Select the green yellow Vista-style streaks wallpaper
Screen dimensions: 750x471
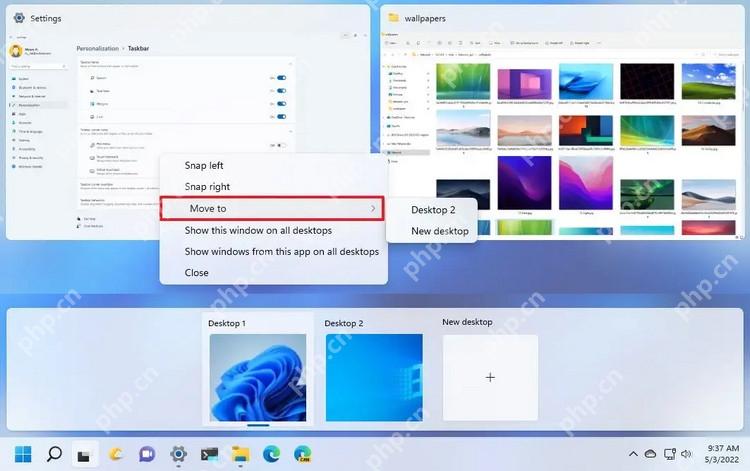pos(647,131)
